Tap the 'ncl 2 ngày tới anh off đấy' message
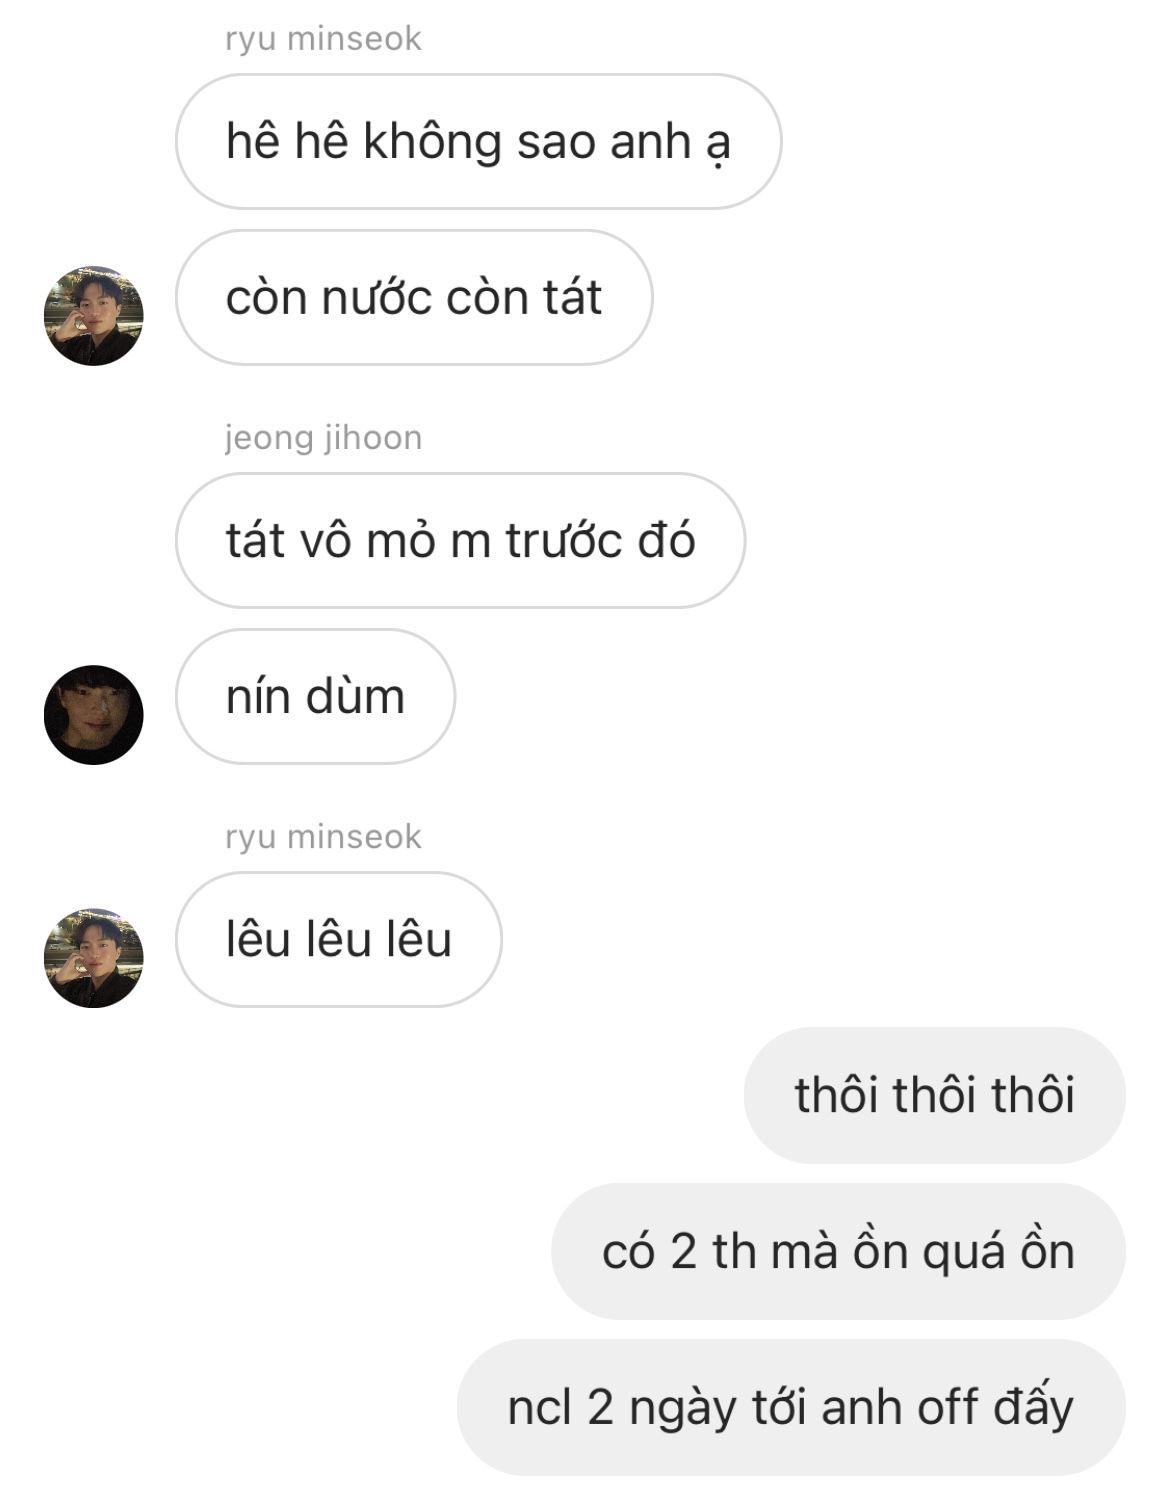 point(791,1407)
